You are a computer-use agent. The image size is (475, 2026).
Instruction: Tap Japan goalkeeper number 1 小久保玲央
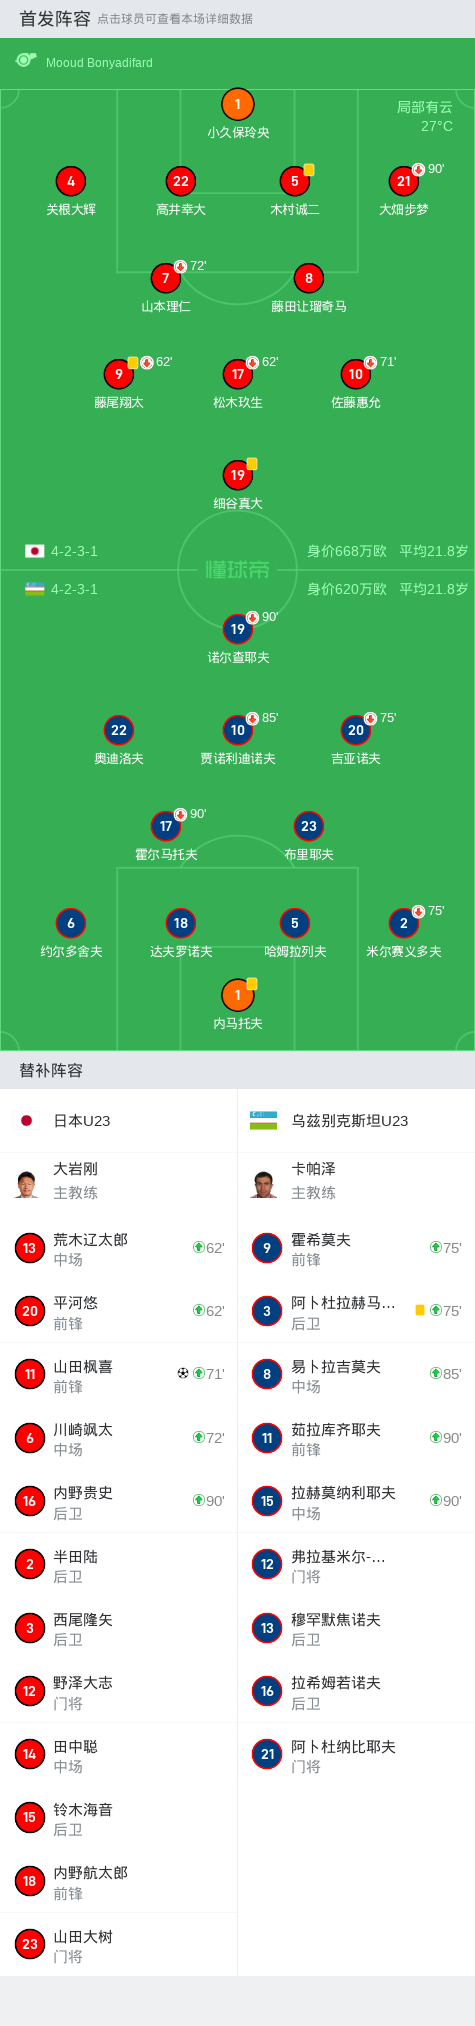tap(237, 105)
